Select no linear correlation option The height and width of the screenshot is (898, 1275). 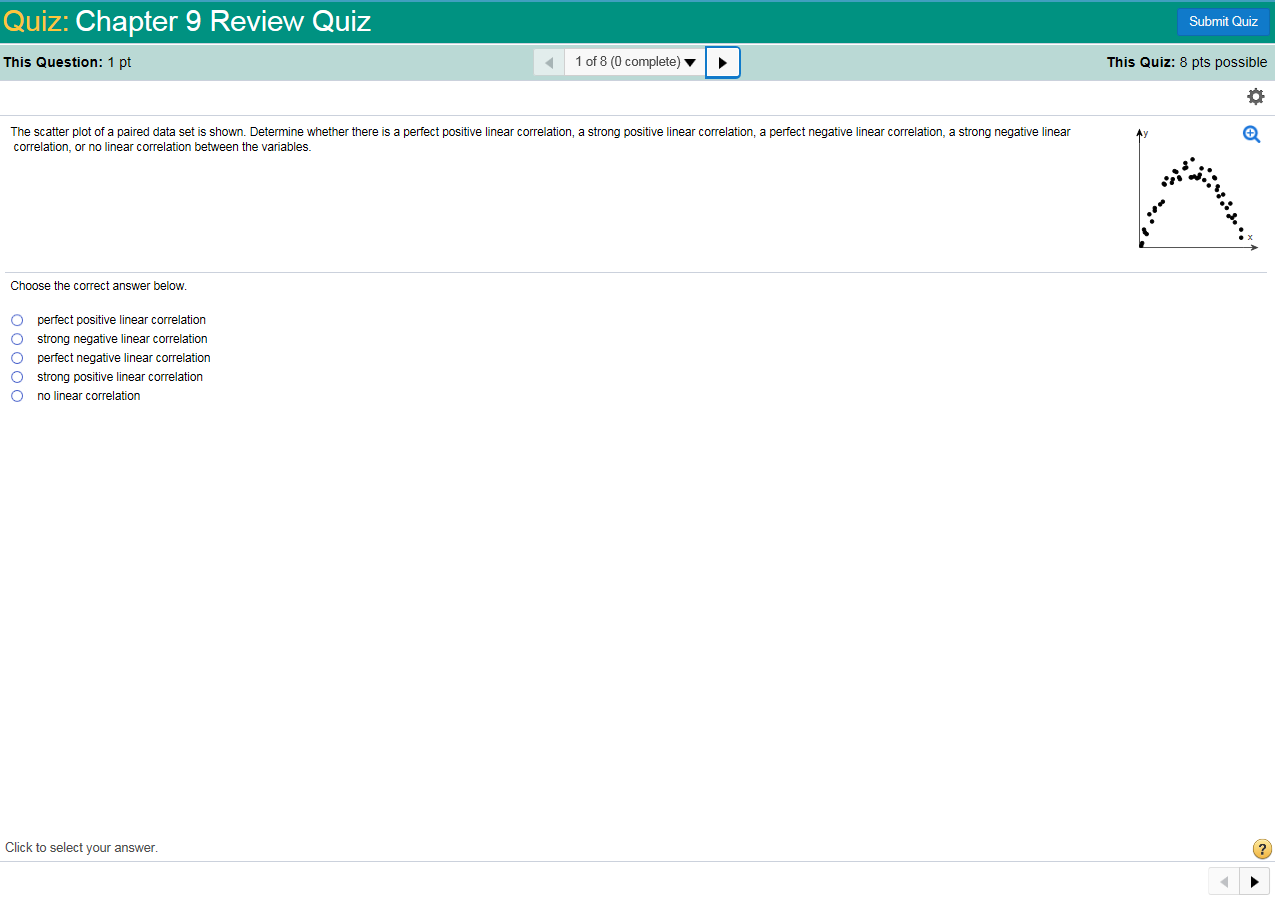(17, 396)
